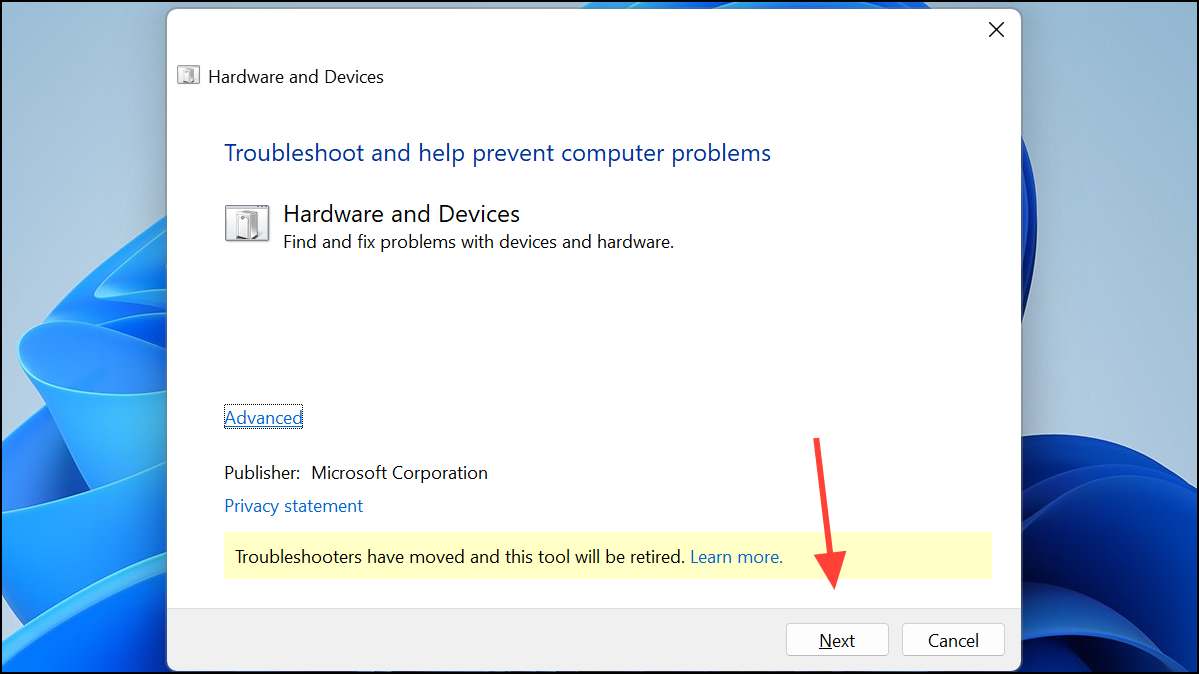Cancel the Hardware and Devices troubleshooter
This screenshot has height=674, width=1199.
tap(953, 640)
